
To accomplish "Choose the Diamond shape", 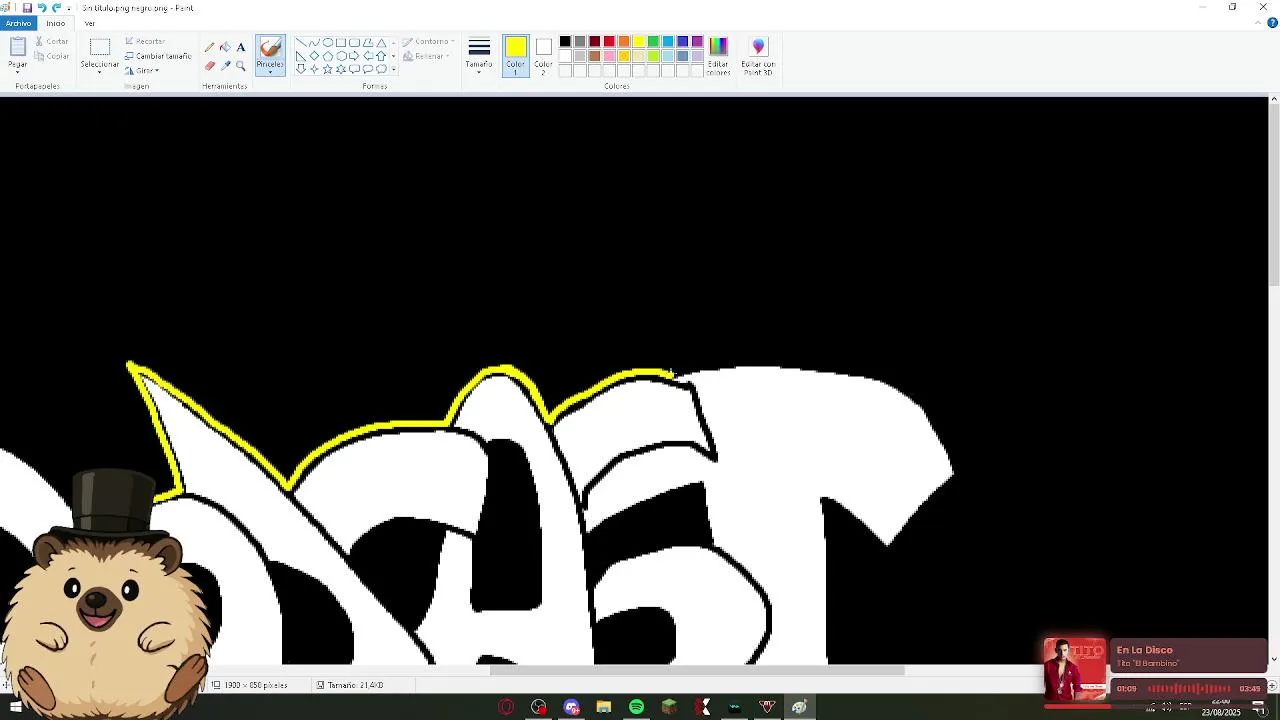I will click(314, 56).
